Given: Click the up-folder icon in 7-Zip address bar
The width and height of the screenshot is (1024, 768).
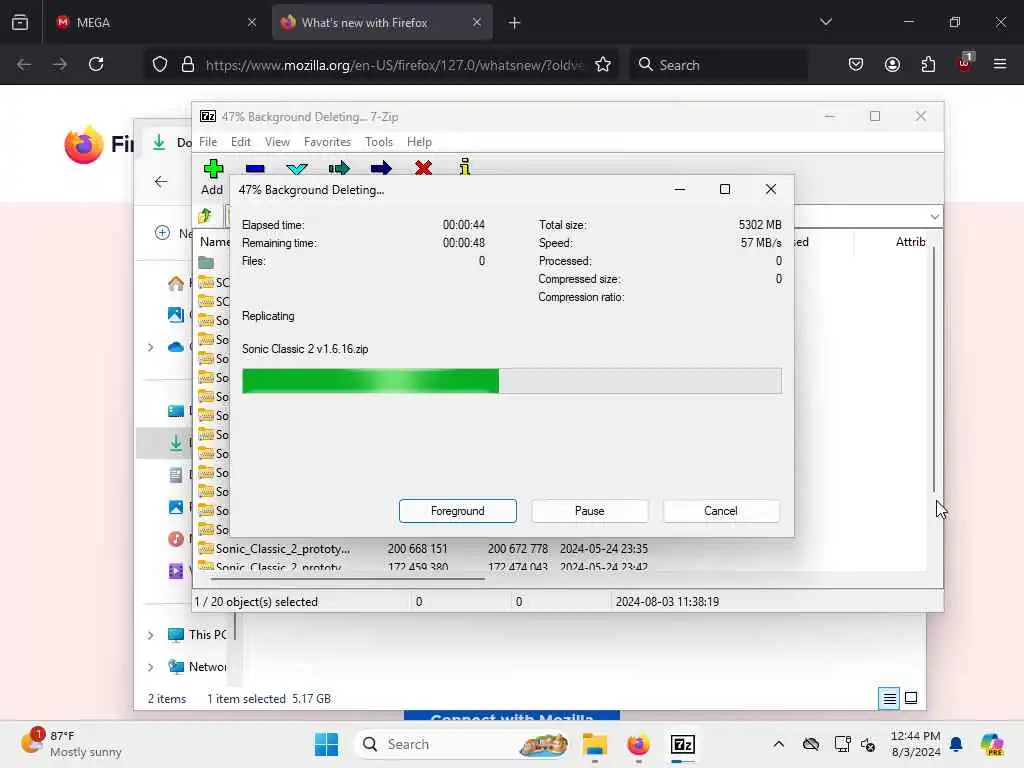Looking at the screenshot, I should [x=205, y=216].
